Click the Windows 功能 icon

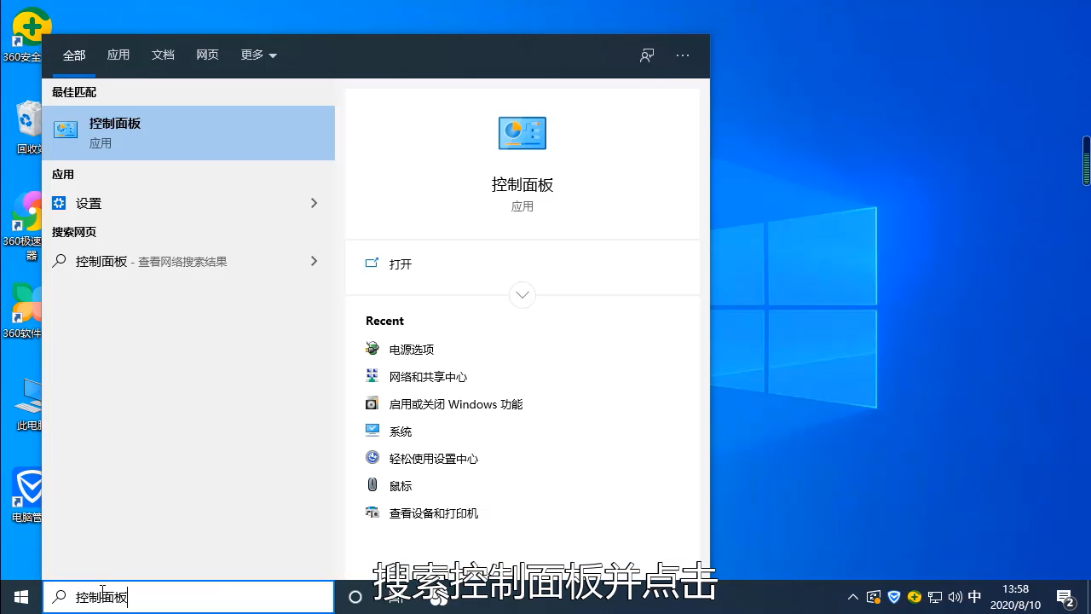(372, 403)
